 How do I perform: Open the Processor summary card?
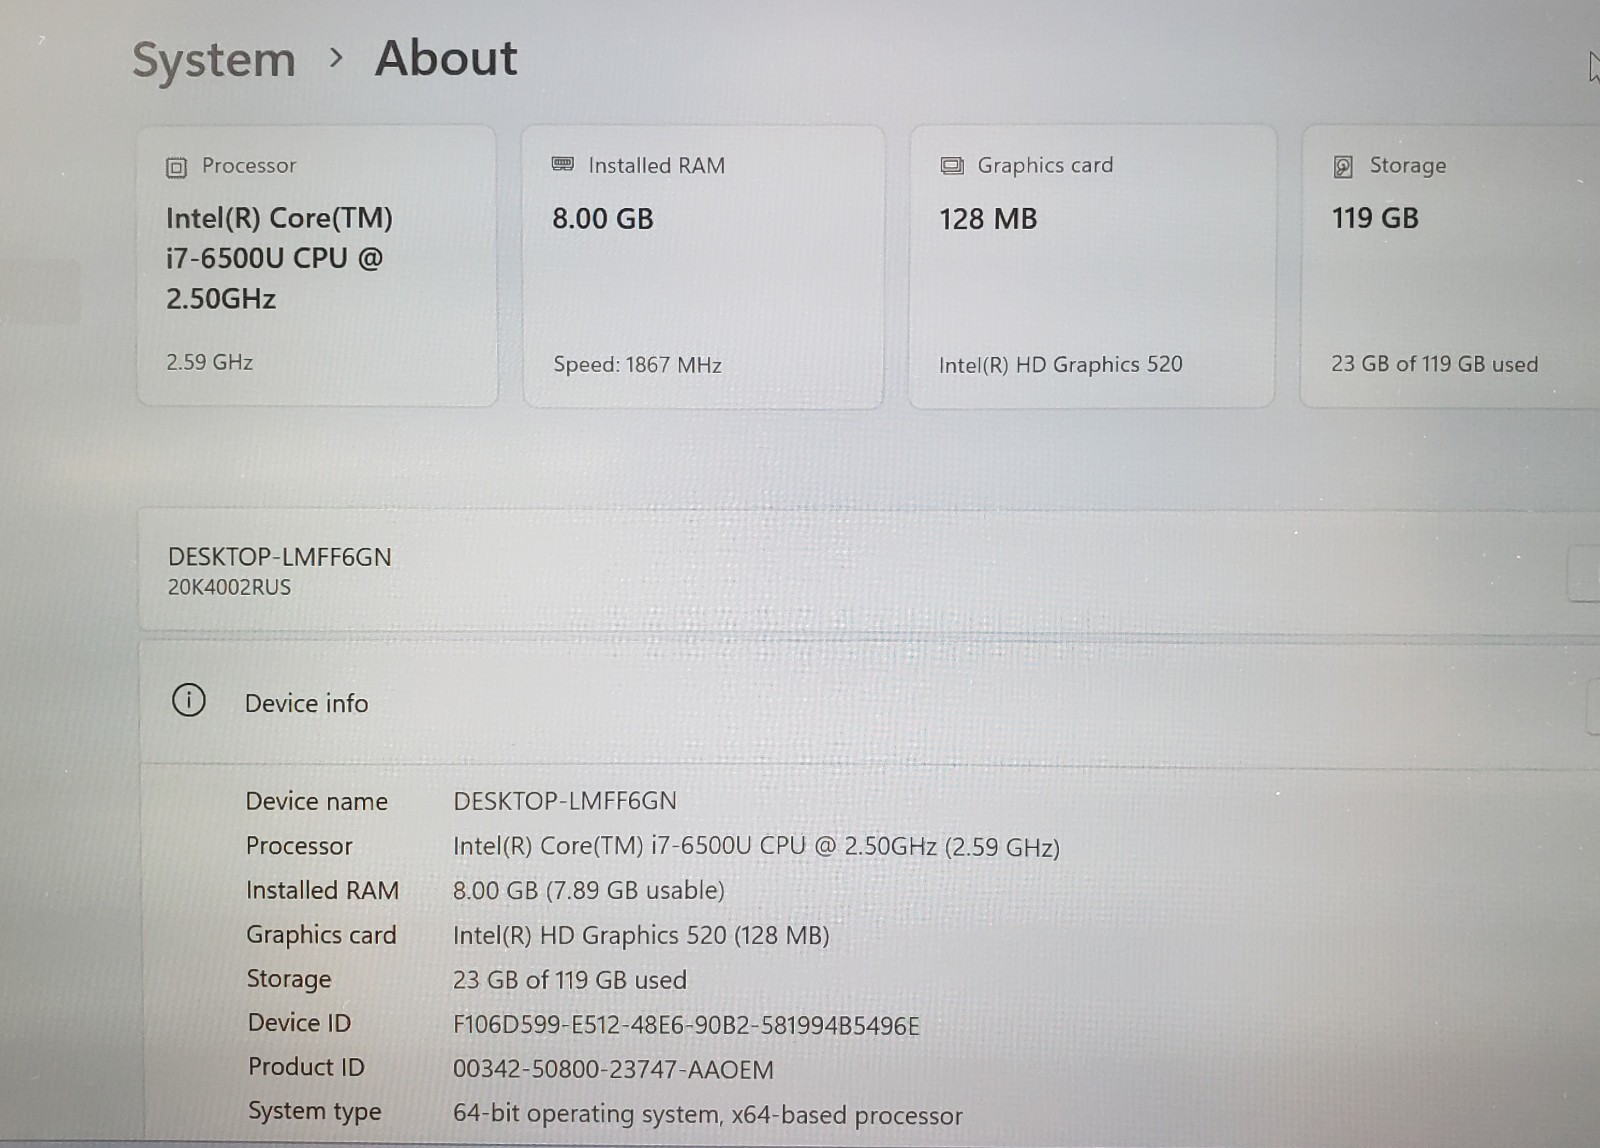pos(317,265)
